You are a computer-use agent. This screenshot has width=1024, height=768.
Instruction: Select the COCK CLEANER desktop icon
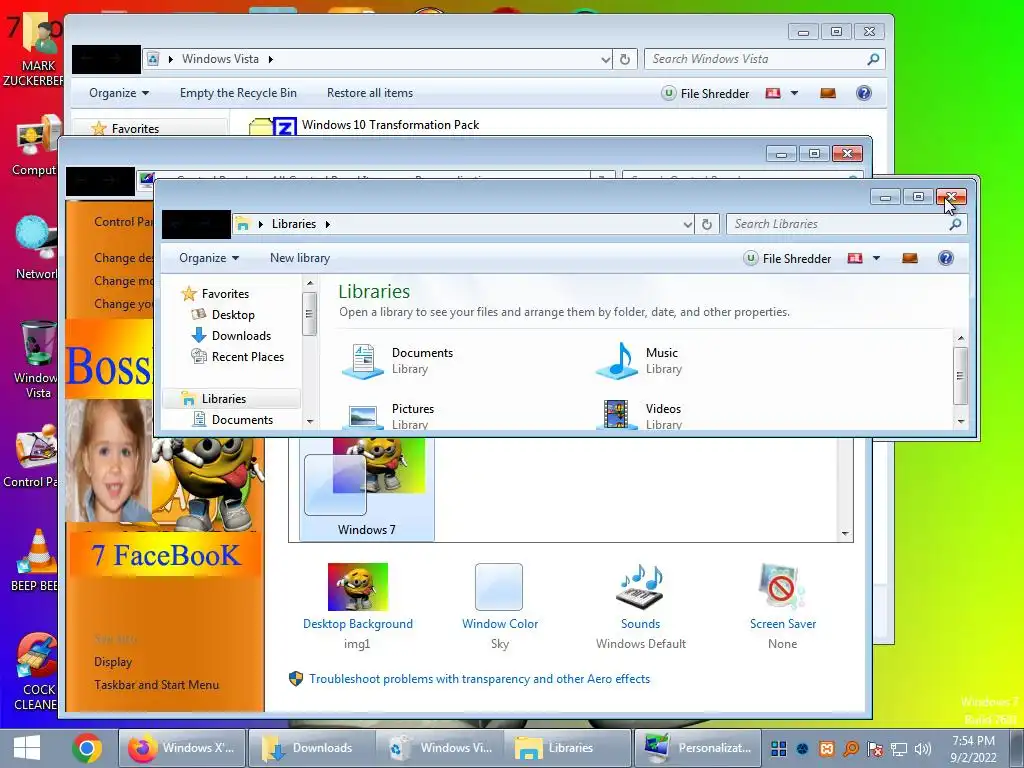36,671
